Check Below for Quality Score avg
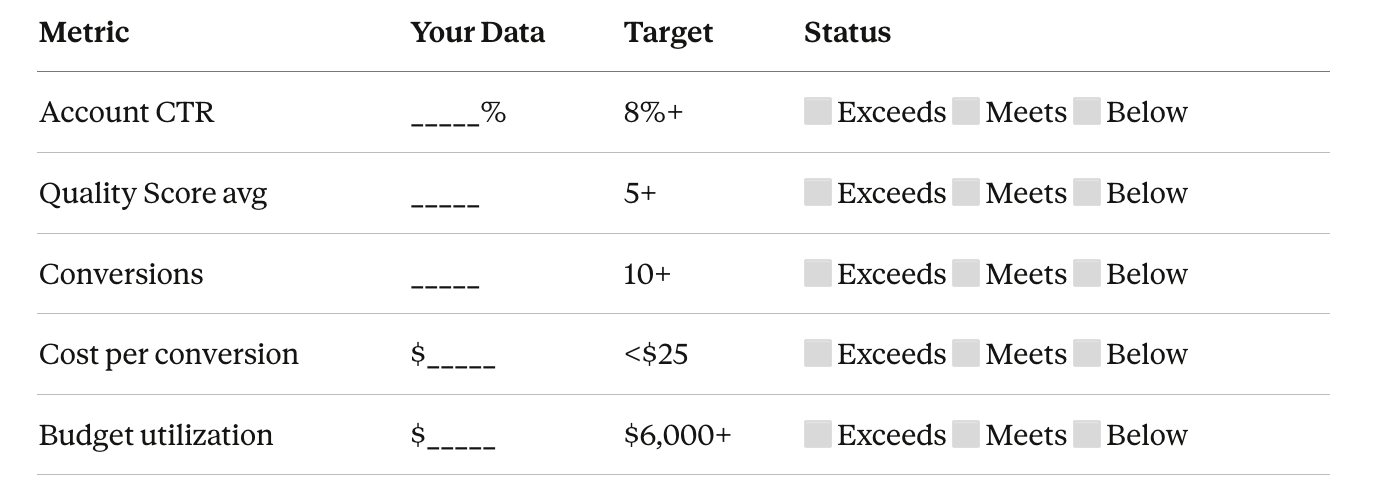This screenshot has height=500, width=1392. [1087, 192]
